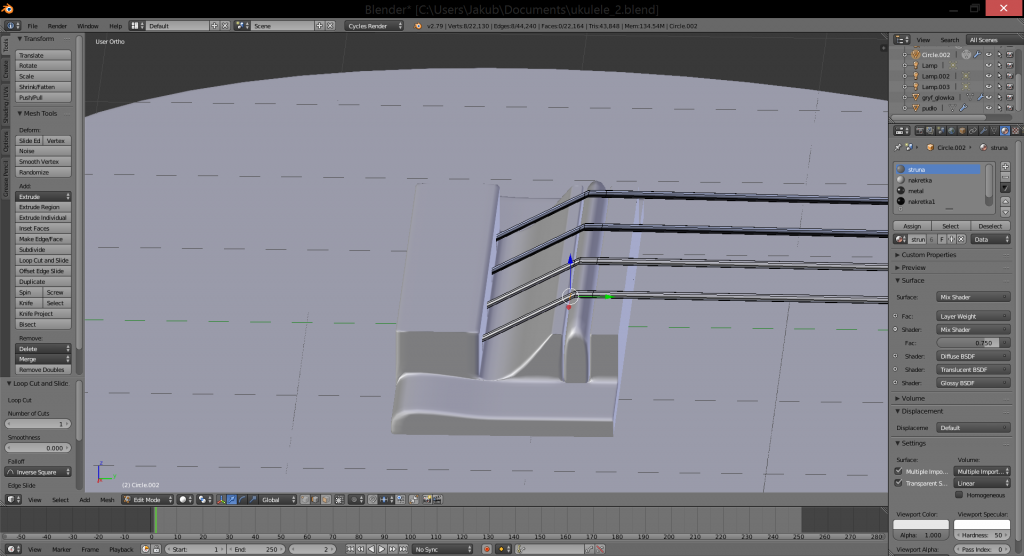This screenshot has width=1024, height=556.
Task: Open the Global orientation dropdown
Action: [x=278, y=500]
